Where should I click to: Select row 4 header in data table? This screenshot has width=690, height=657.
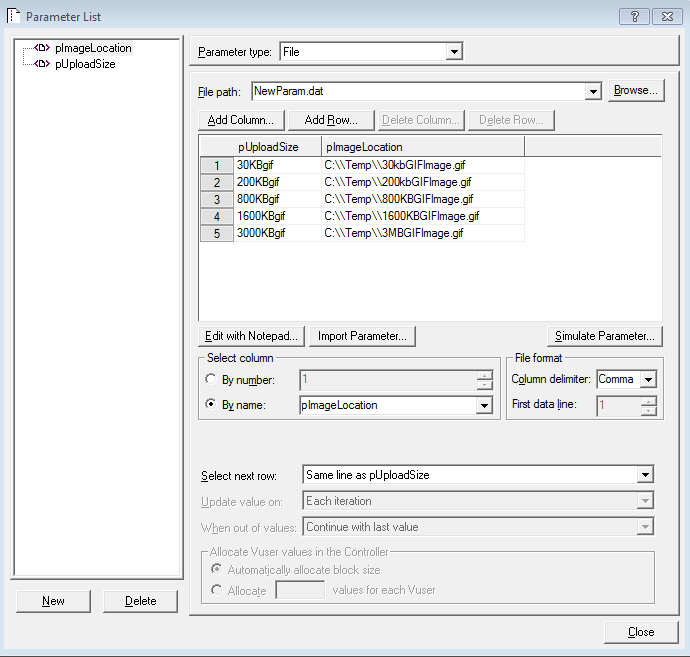217,217
